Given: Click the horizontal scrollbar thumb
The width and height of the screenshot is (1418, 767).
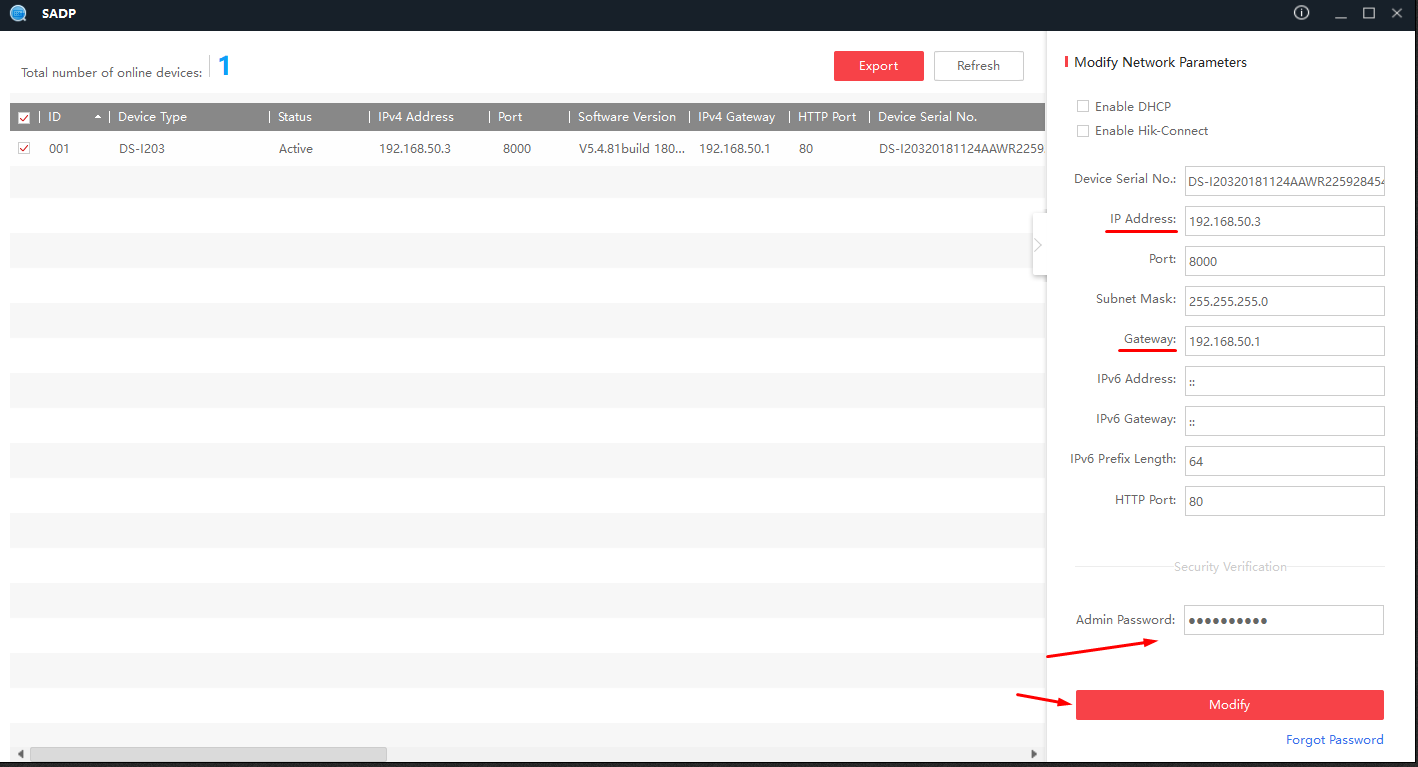Looking at the screenshot, I should tap(208, 754).
